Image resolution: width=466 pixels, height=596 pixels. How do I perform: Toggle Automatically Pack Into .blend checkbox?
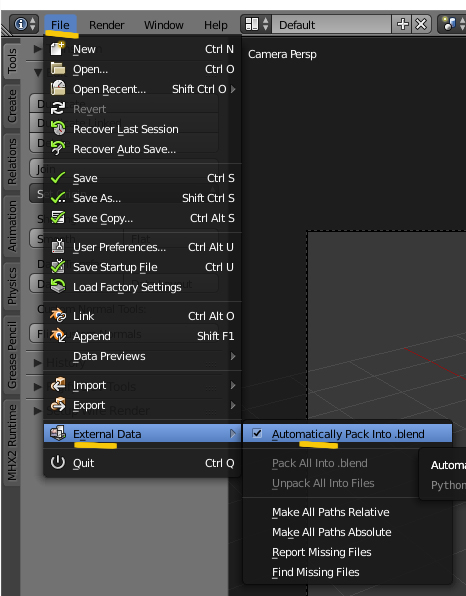pos(257,433)
